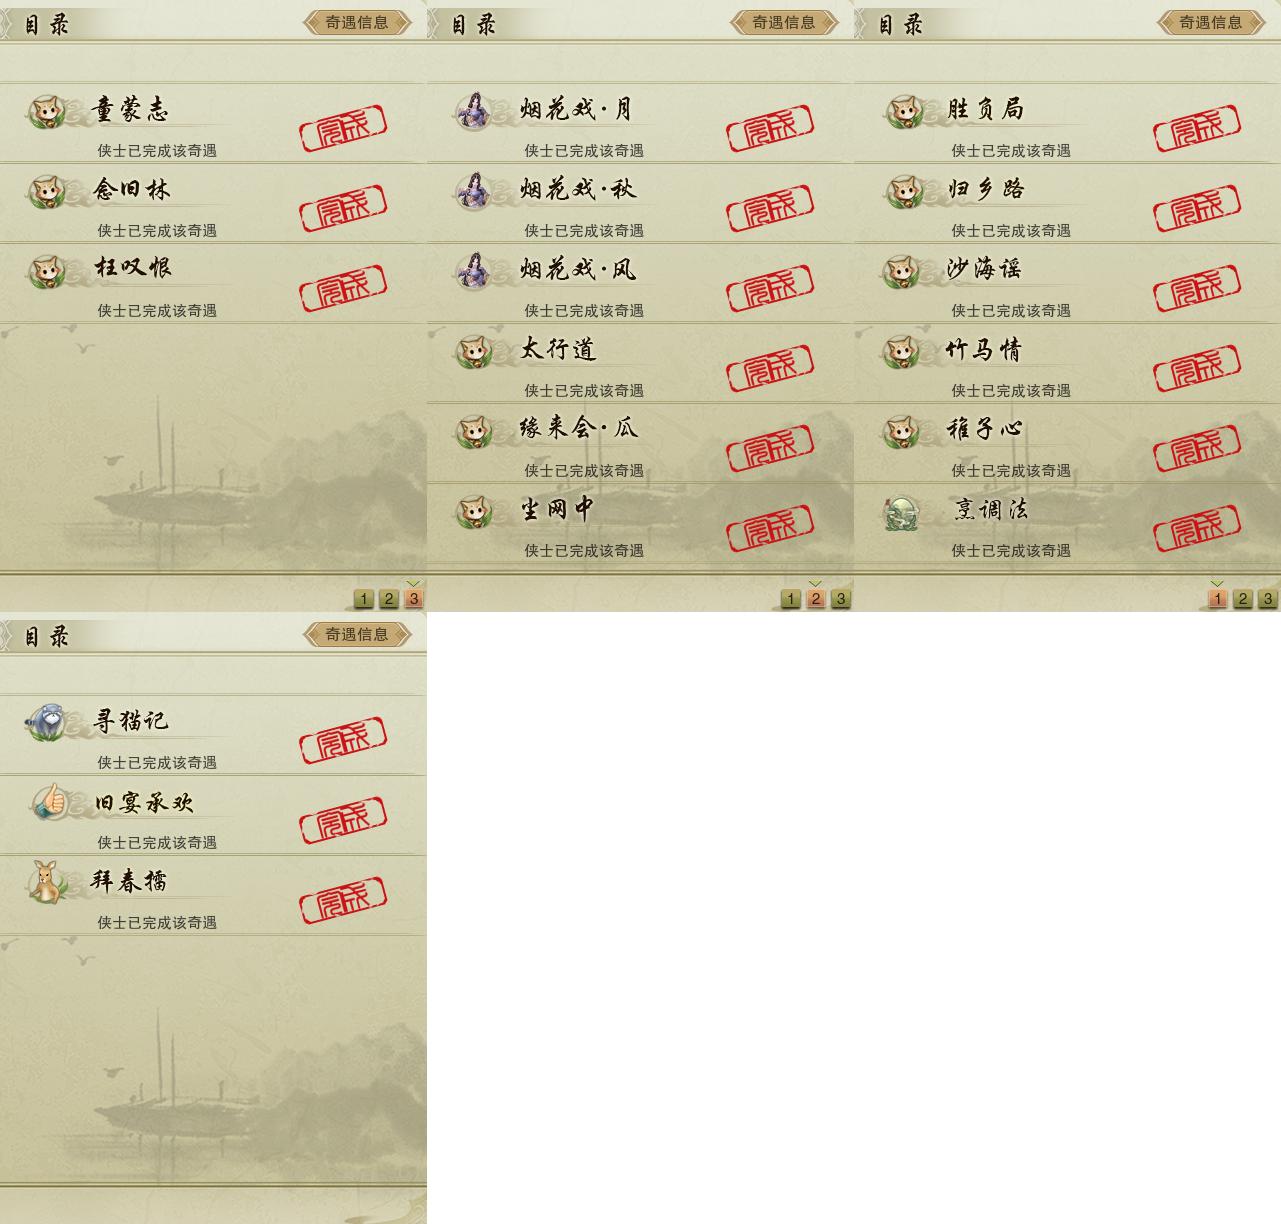Go to page 2 below 烹调法 entry
The height and width of the screenshot is (1224, 1281).
pos(1242,599)
